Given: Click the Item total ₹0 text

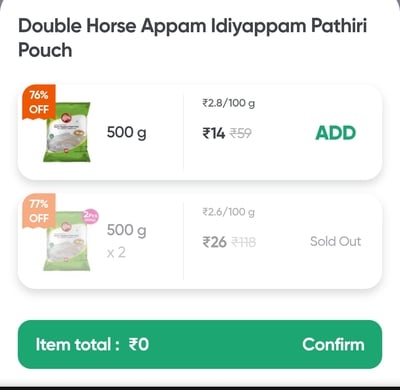Looking at the screenshot, I should 92,344.
